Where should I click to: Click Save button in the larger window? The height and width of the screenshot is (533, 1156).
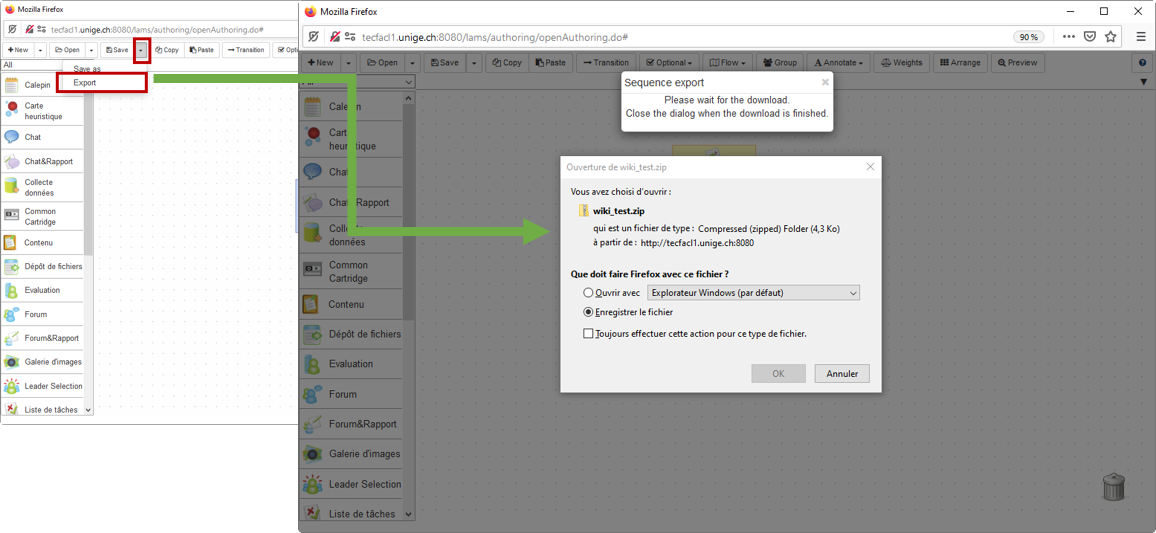click(445, 63)
